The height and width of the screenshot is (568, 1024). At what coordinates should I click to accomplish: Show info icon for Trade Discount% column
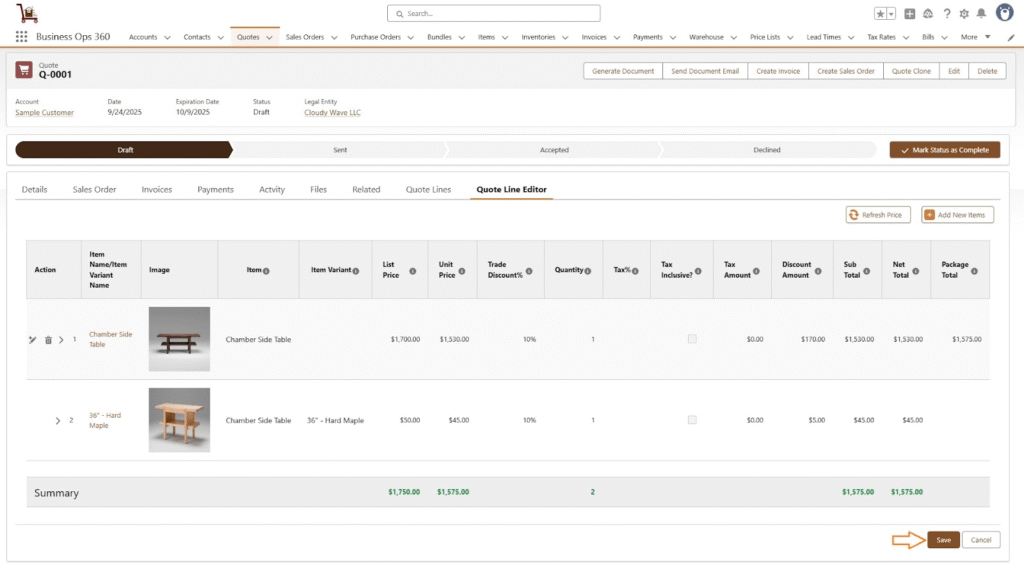[x=531, y=270]
